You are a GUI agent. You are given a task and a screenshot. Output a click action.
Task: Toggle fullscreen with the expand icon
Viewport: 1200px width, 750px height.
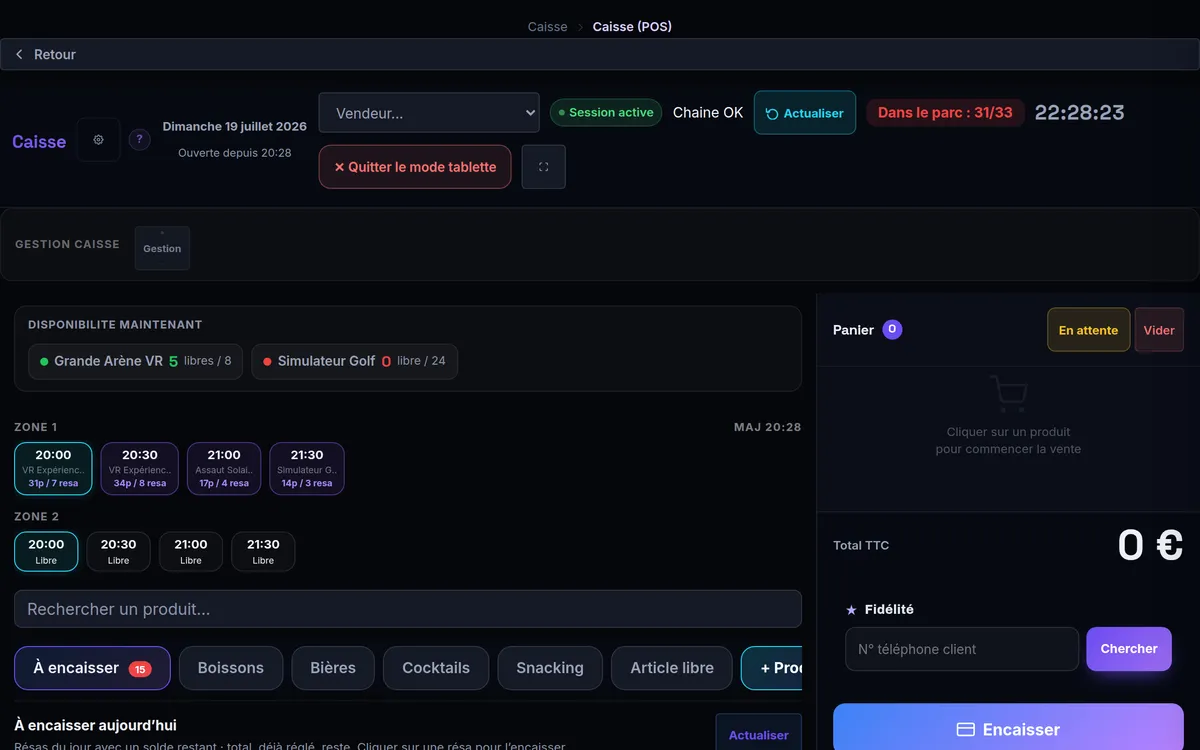[x=544, y=167]
